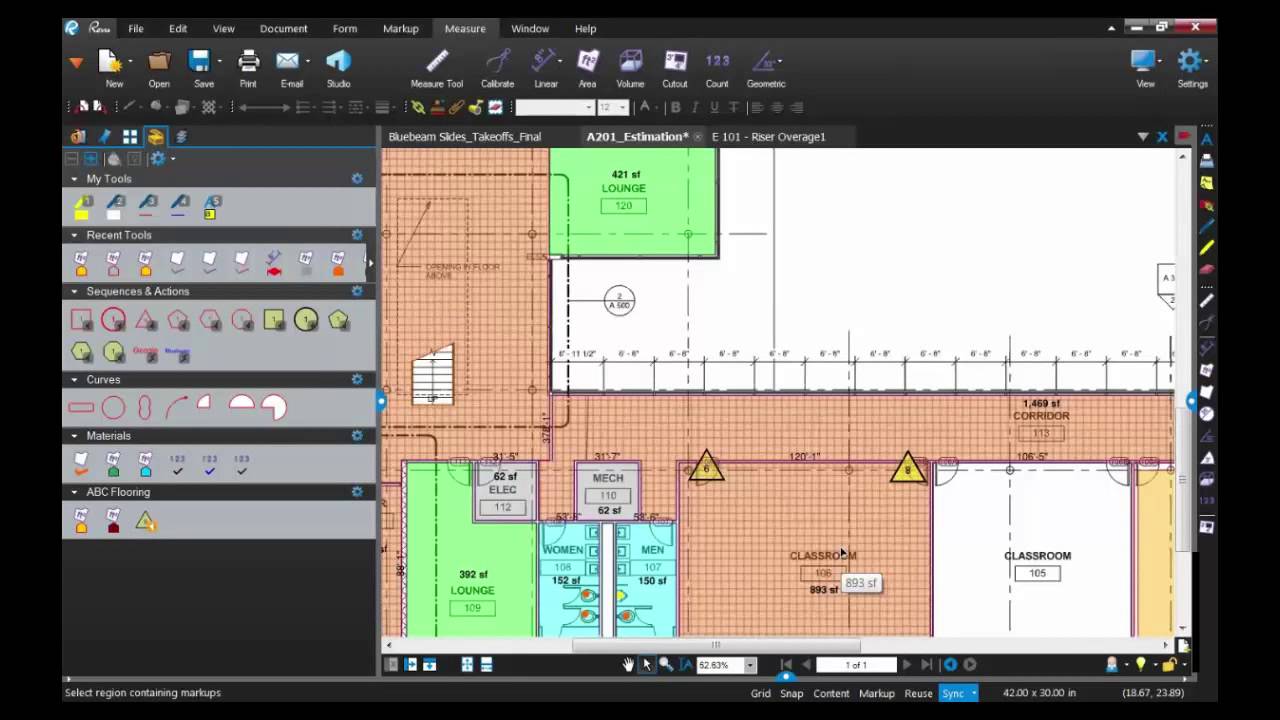The width and height of the screenshot is (1280, 720).
Task: Toggle bold text formatting
Action: click(x=676, y=107)
